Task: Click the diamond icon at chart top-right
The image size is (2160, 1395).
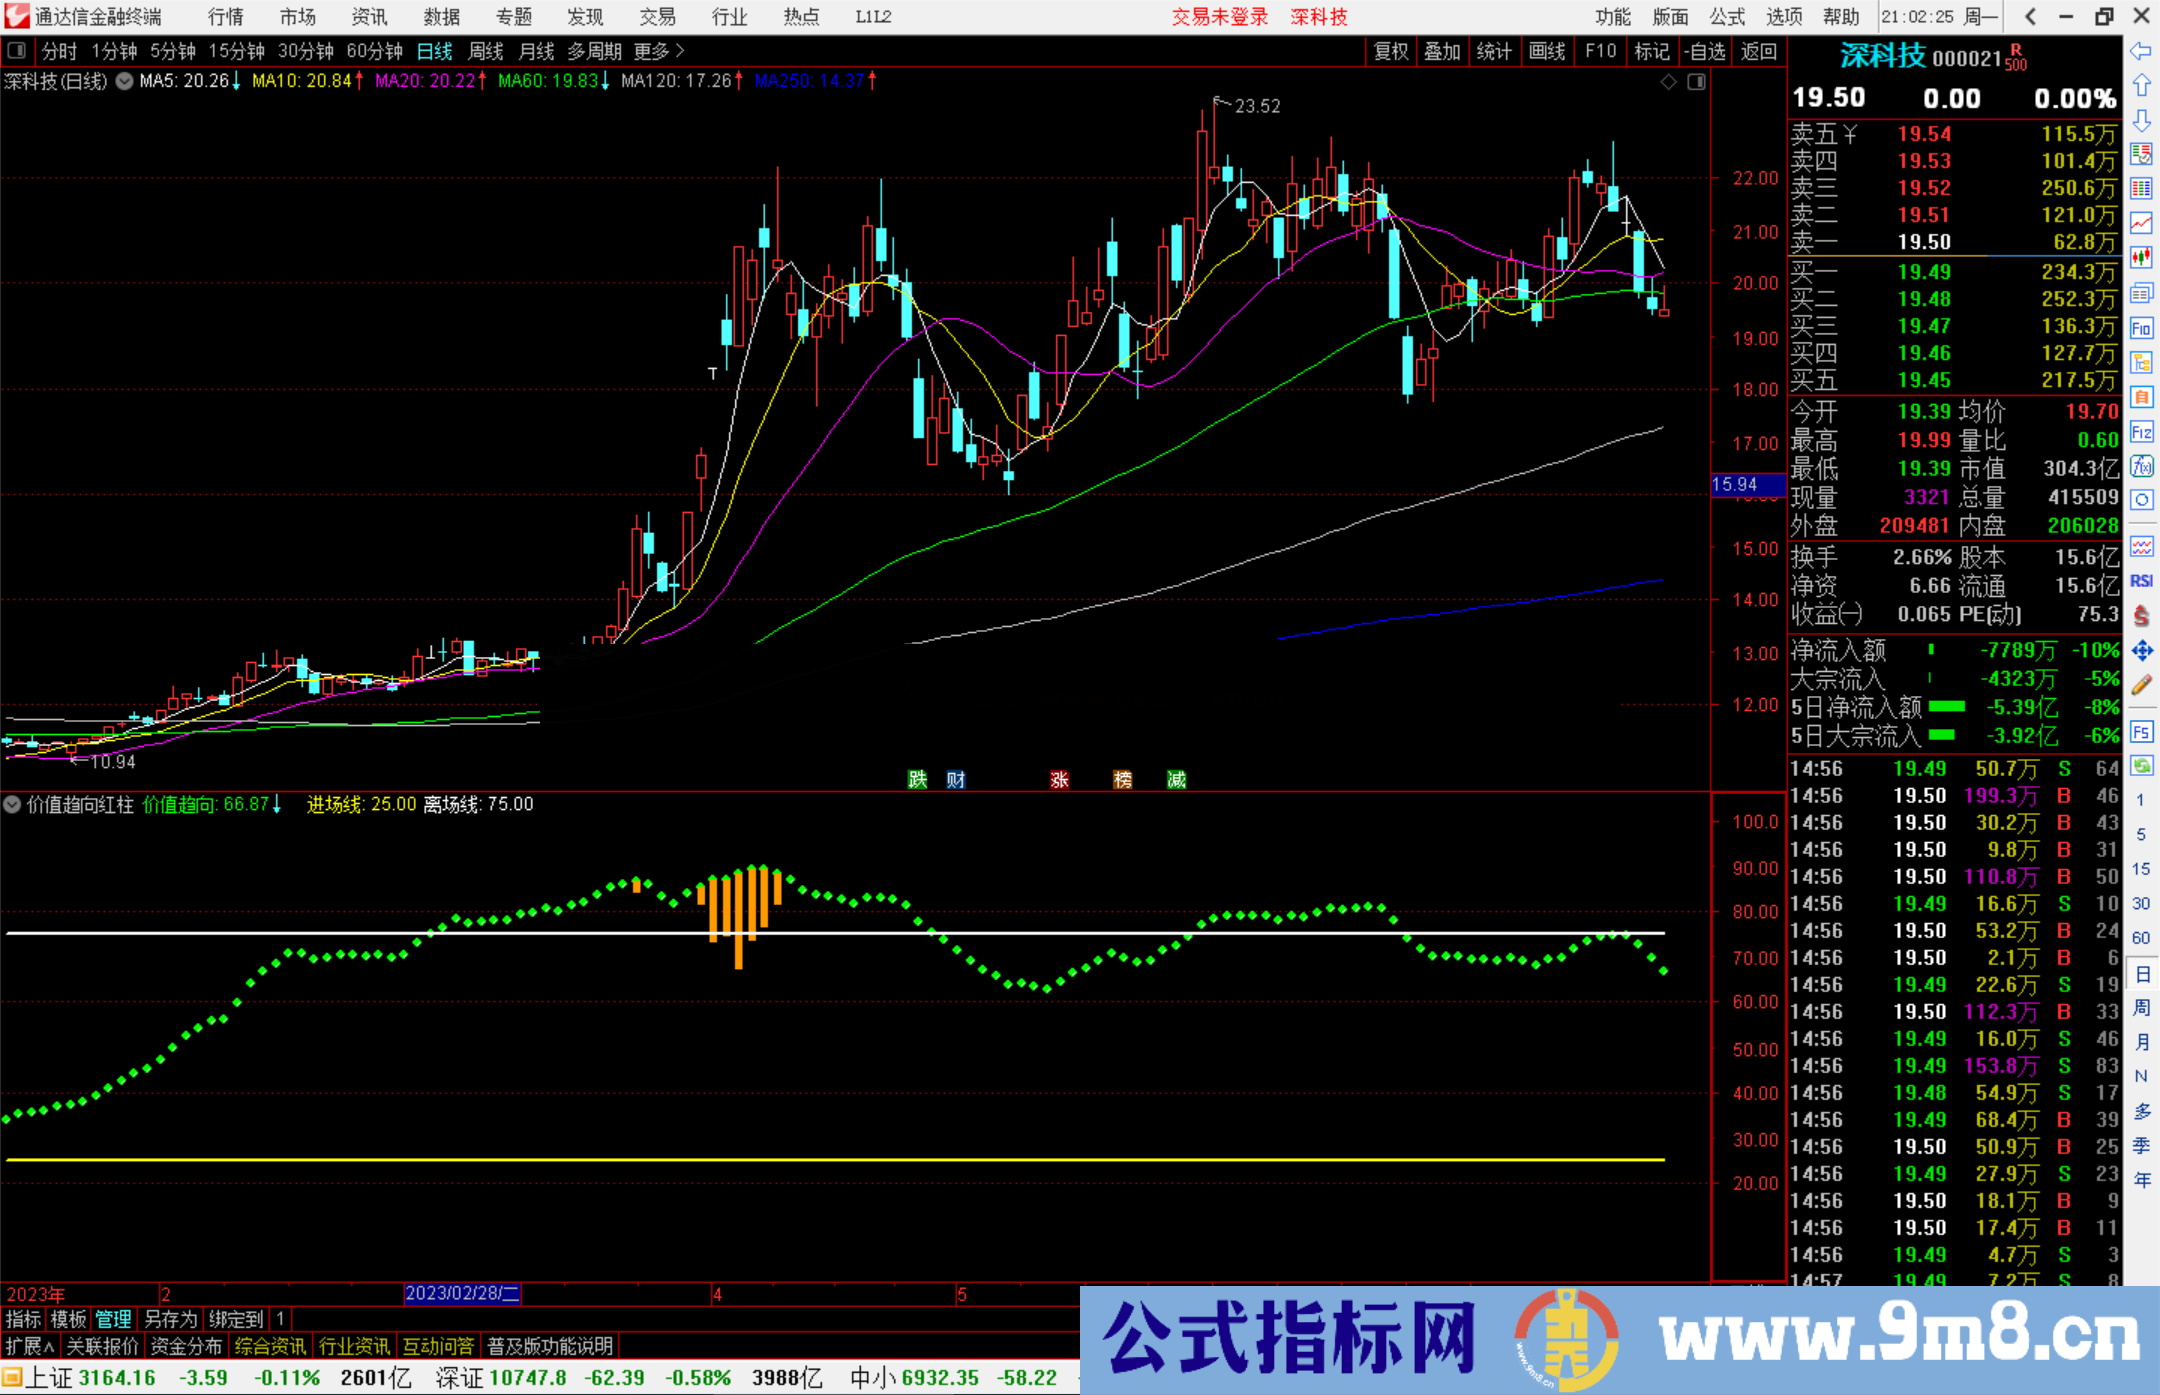Action: (x=1668, y=82)
